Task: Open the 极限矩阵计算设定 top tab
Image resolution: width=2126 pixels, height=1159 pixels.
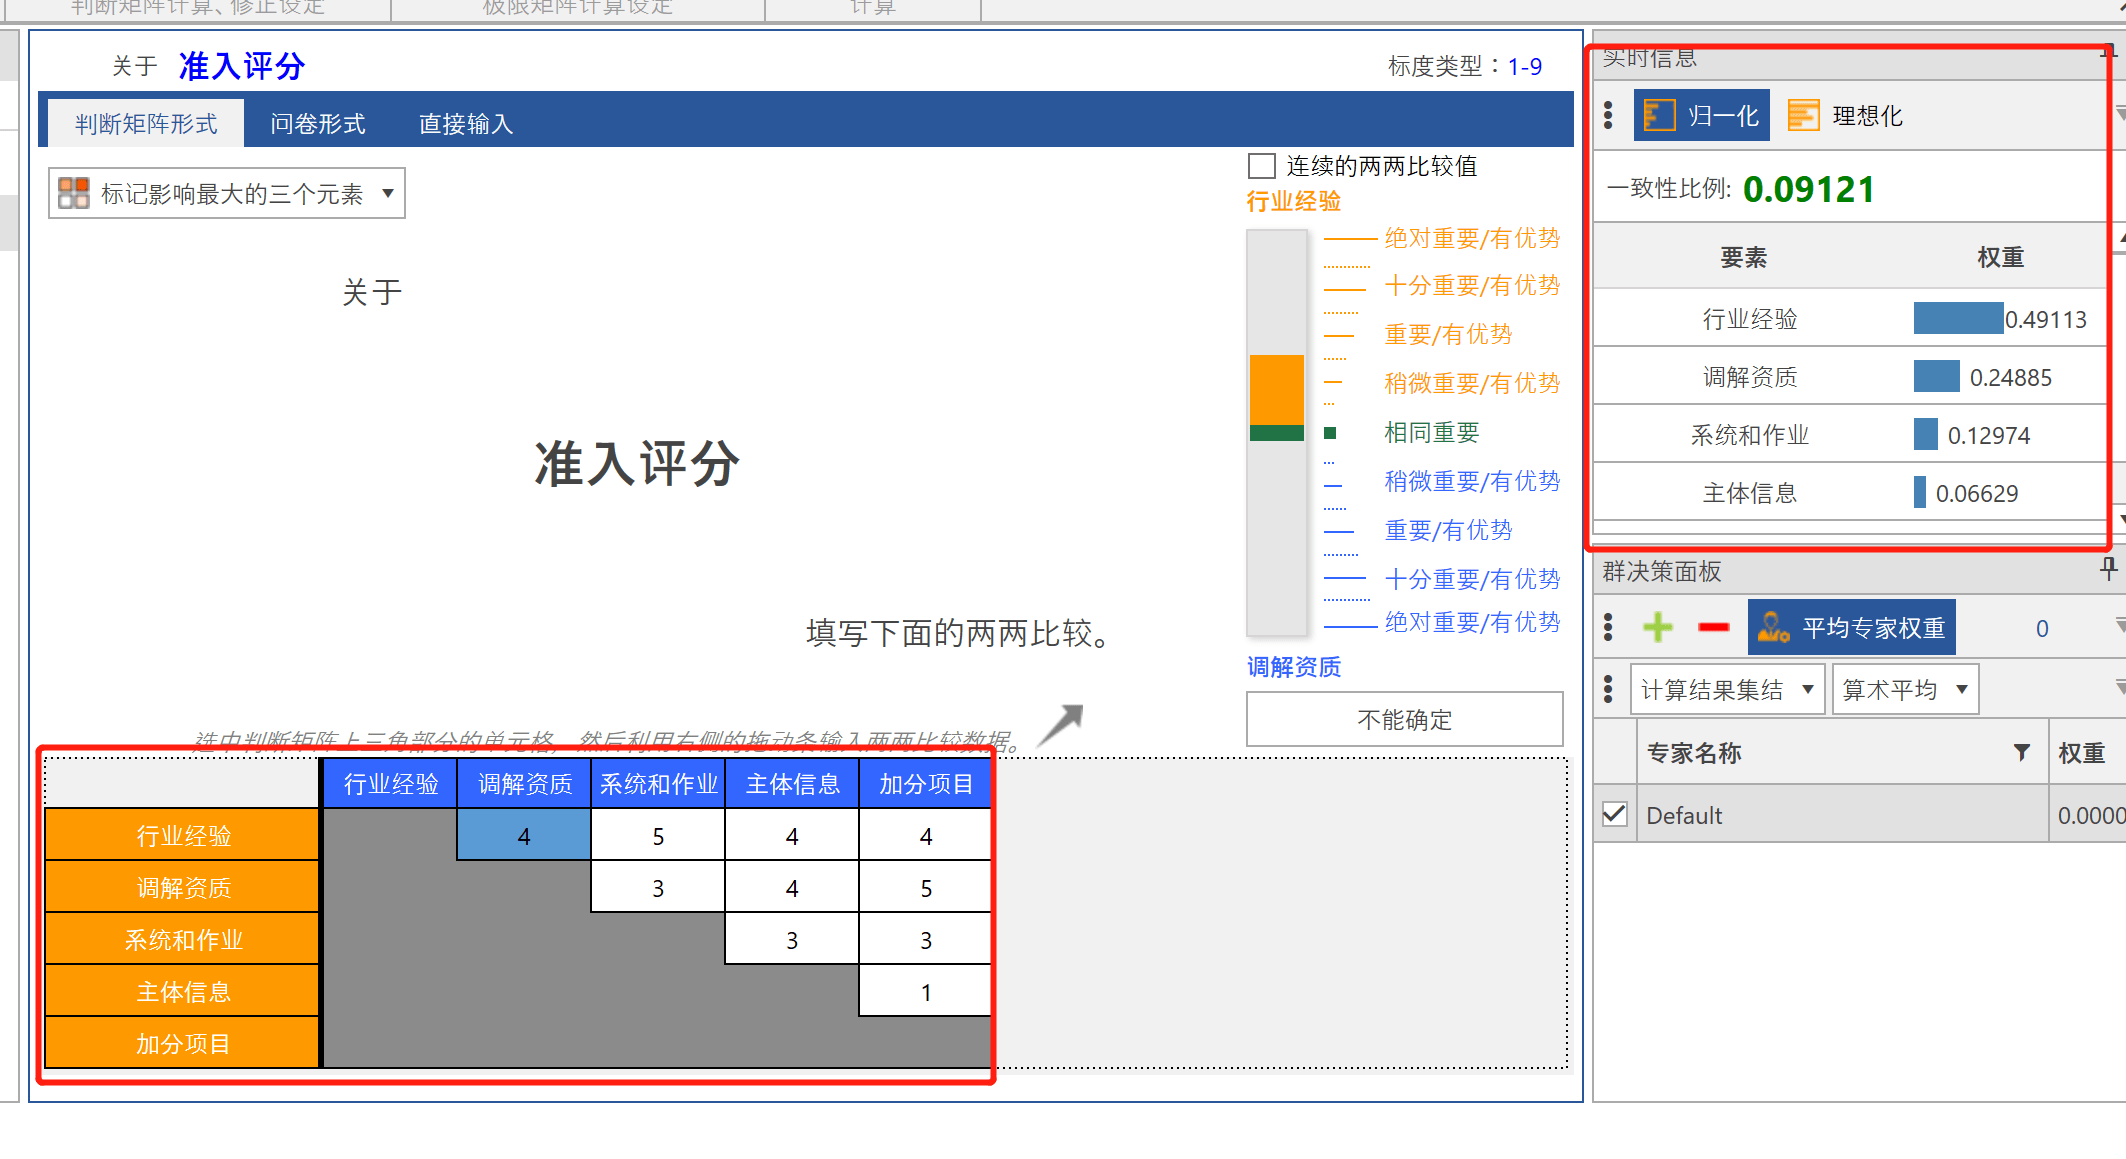Action: (x=577, y=8)
